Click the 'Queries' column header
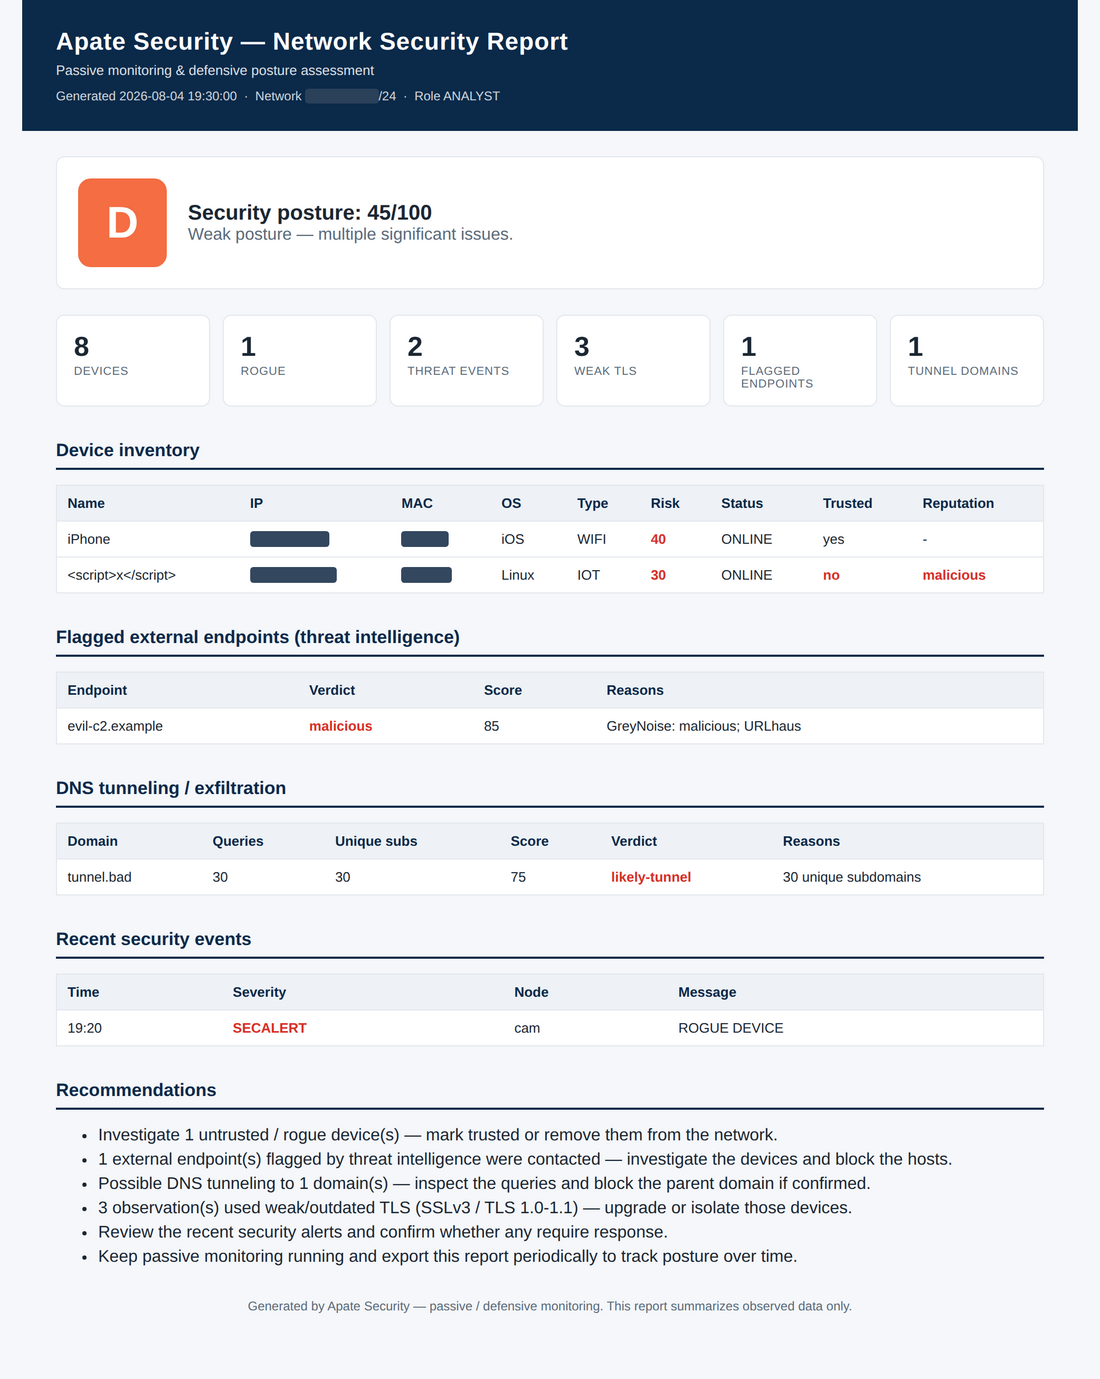 (238, 841)
